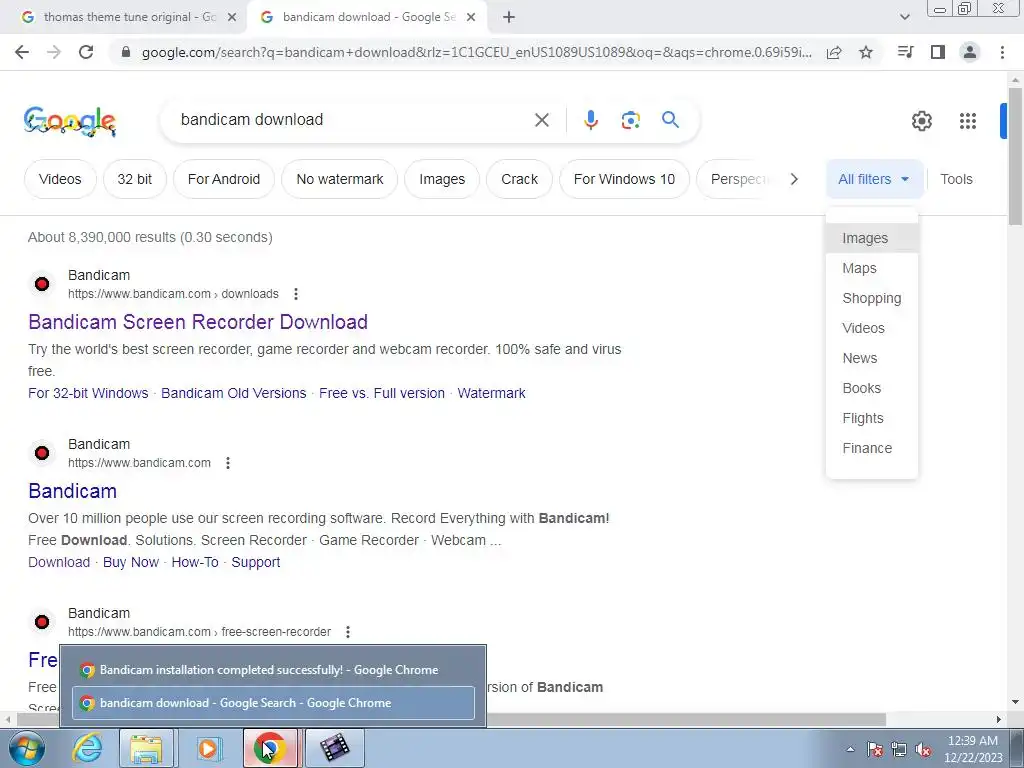This screenshot has width=1024, height=768.
Task: Bookmark this page with the star icon
Action: click(866, 52)
